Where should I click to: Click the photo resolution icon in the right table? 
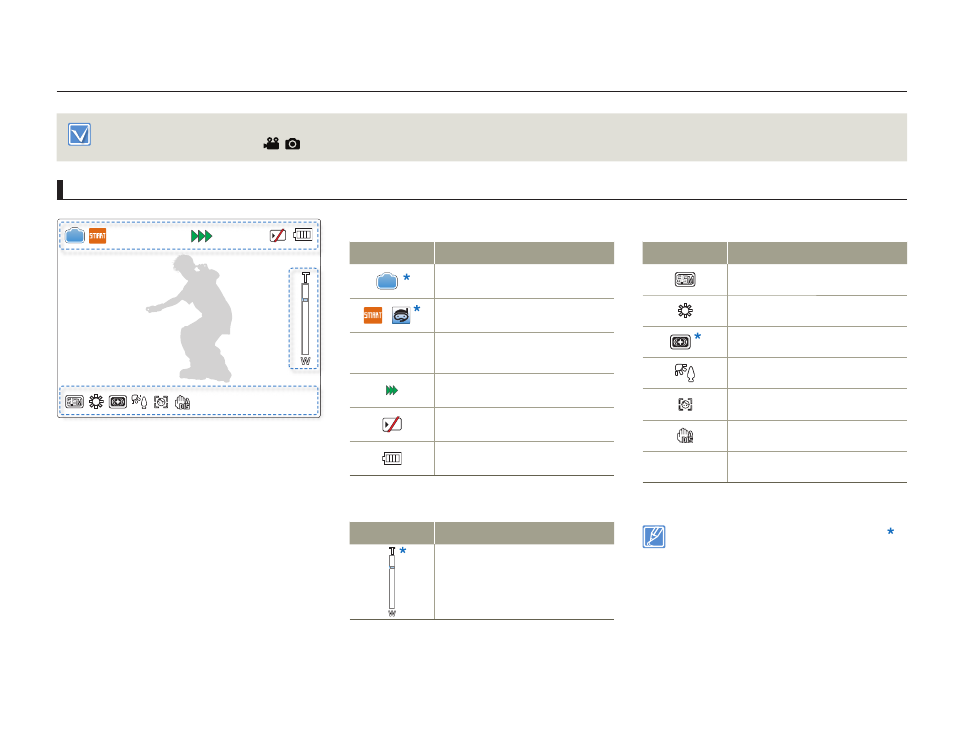[685, 279]
